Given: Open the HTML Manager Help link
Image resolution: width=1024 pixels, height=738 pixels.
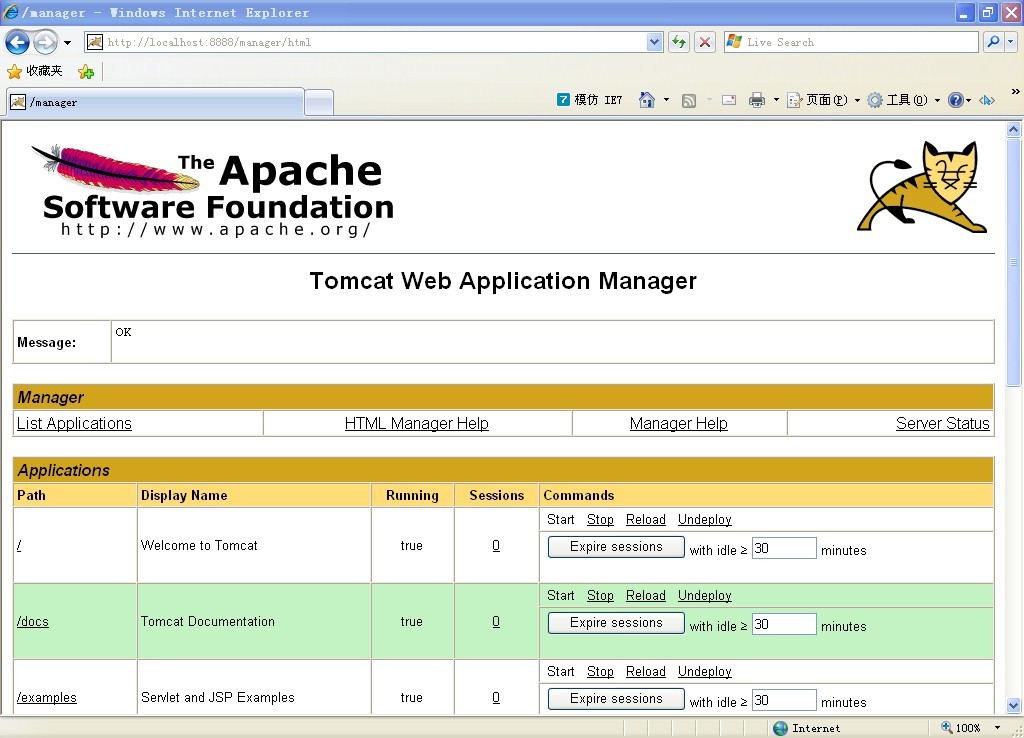Looking at the screenshot, I should (x=417, y=423).
